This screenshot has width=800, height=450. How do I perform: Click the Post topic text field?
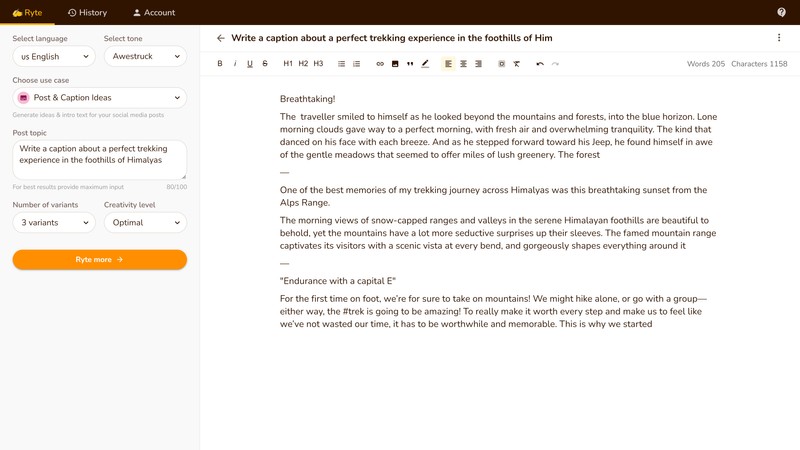pos(100,159)
